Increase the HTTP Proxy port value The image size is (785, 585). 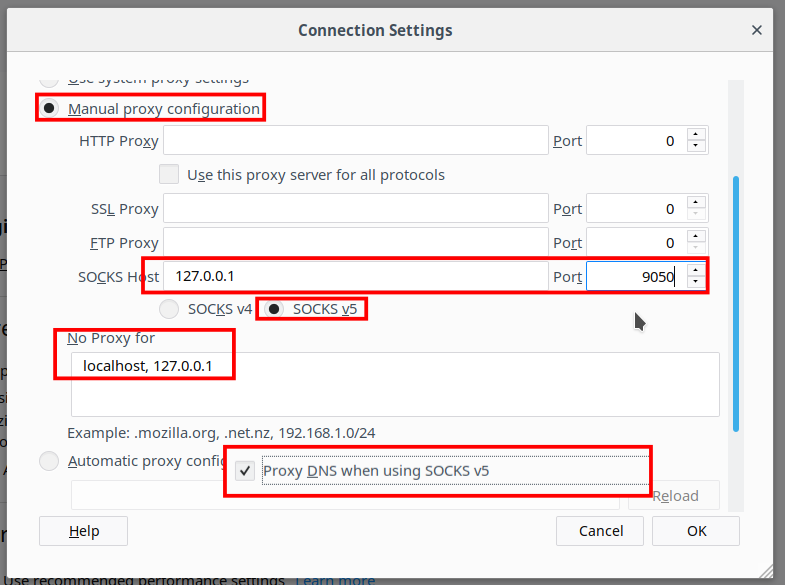pyautogui.click(x=696, y=134)
